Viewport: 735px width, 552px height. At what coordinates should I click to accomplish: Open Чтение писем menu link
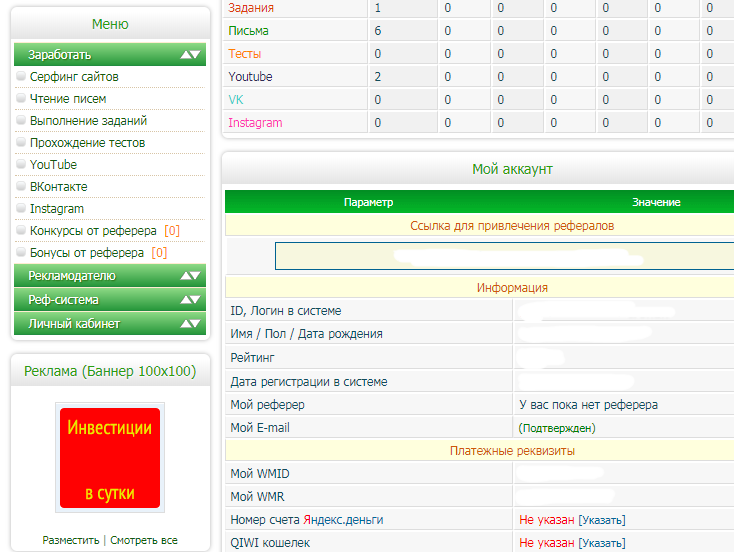pos(68,99)
